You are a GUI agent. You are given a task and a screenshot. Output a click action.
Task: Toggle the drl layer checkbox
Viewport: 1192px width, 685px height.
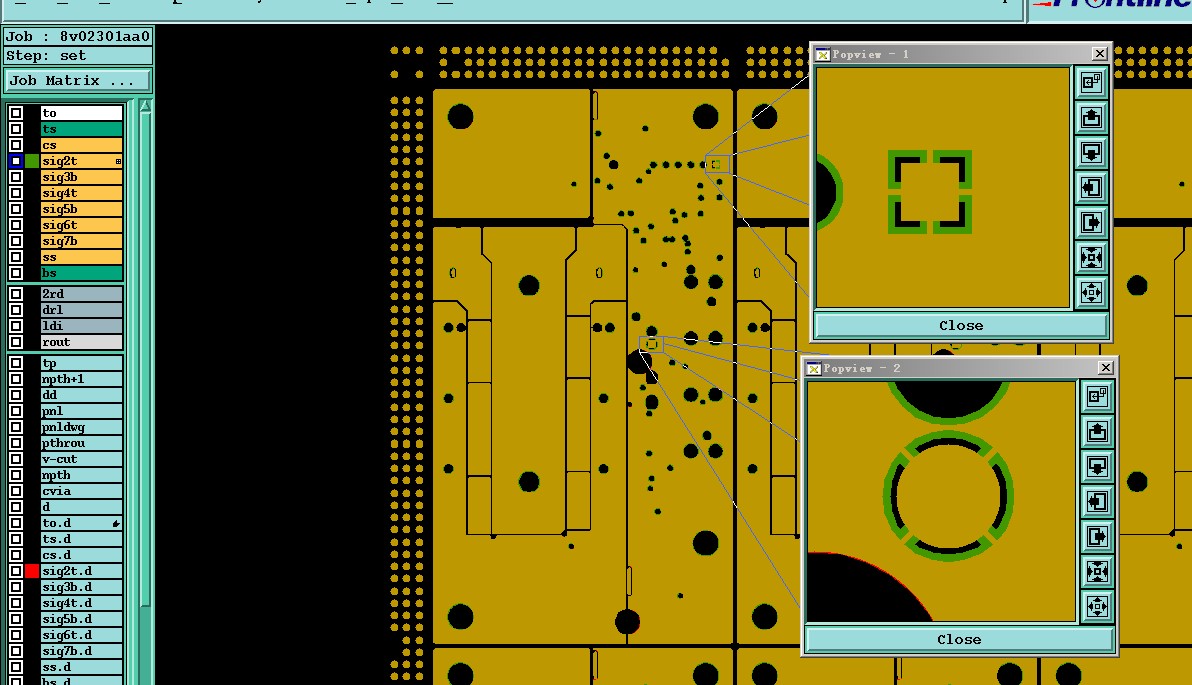click(16, 309)
